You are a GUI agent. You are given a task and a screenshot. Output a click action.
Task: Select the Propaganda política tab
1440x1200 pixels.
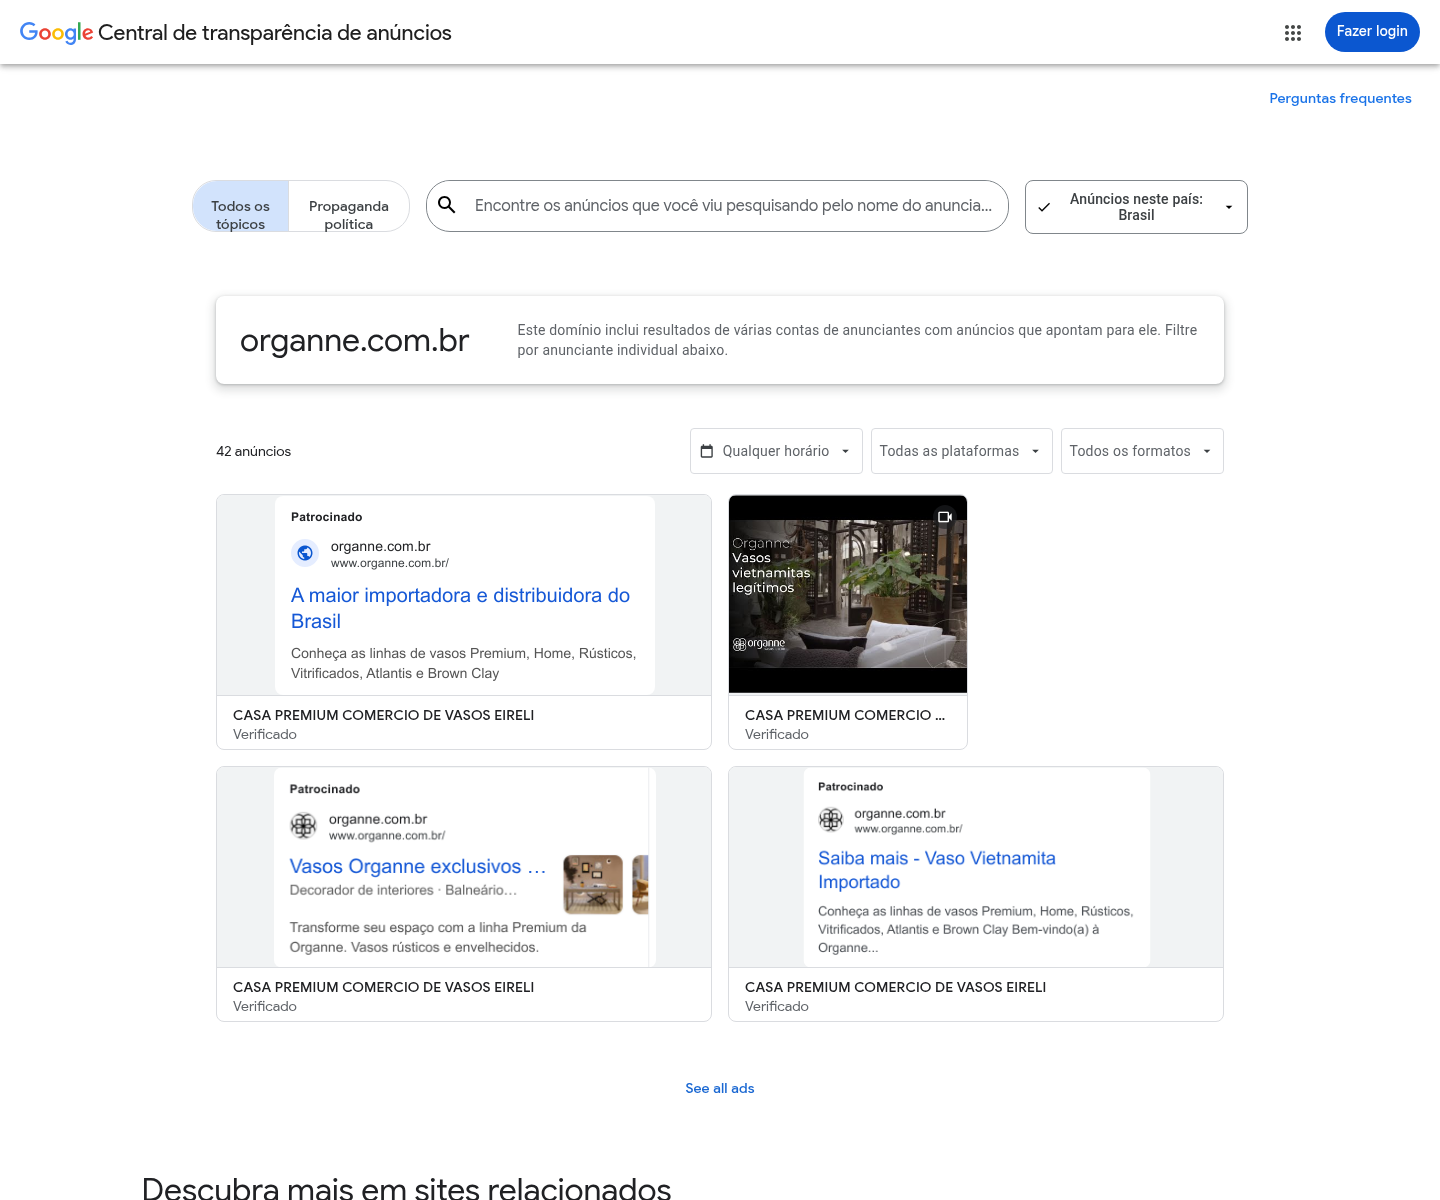(349, 206)
